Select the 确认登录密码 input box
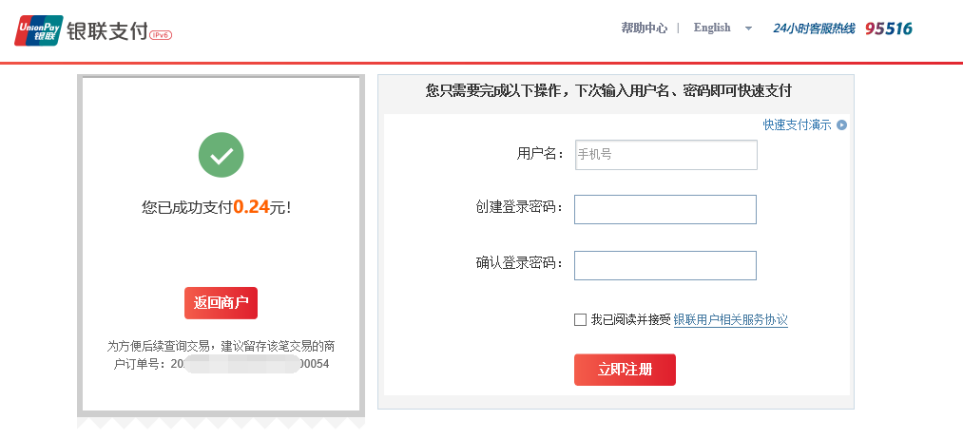The image size is (963, 440). click(665, 265)
